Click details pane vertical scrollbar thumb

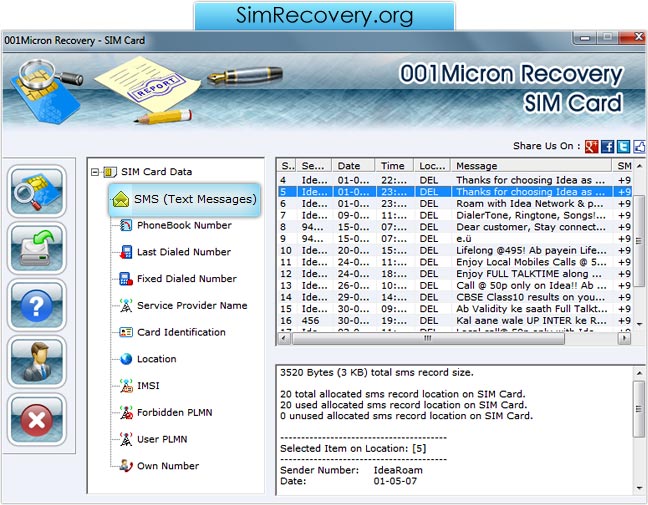click(639, 409)
